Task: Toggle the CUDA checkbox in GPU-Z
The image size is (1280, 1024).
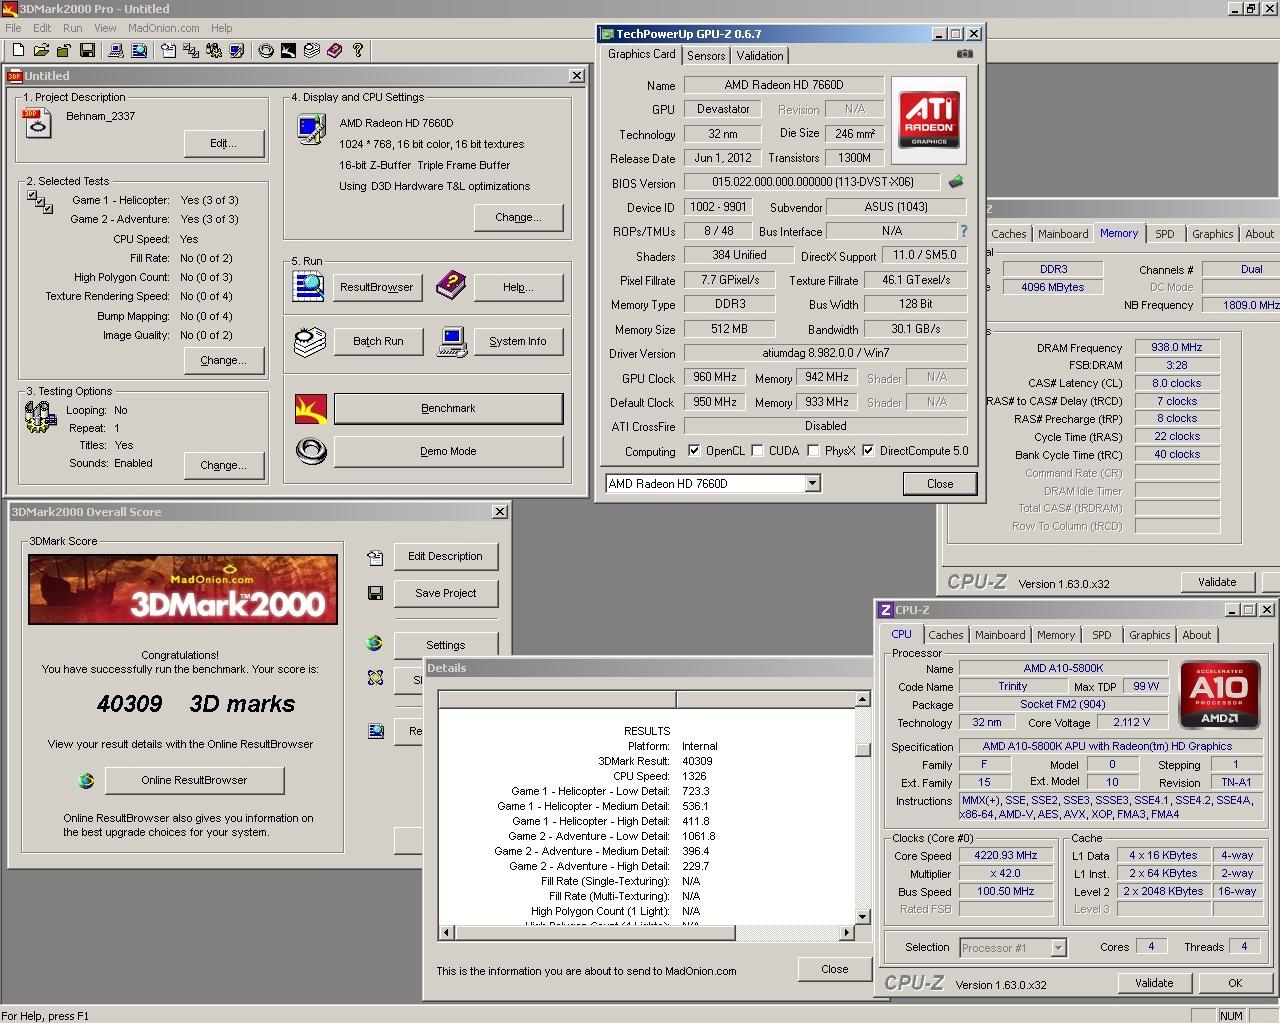Action: (x=757, y=451)
